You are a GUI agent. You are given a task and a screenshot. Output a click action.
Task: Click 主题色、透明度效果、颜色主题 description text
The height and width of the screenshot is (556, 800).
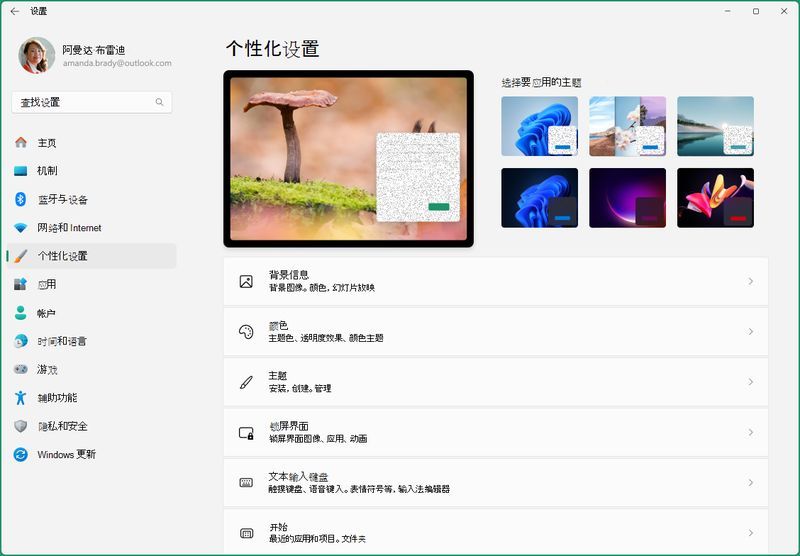tap(326, 338)
